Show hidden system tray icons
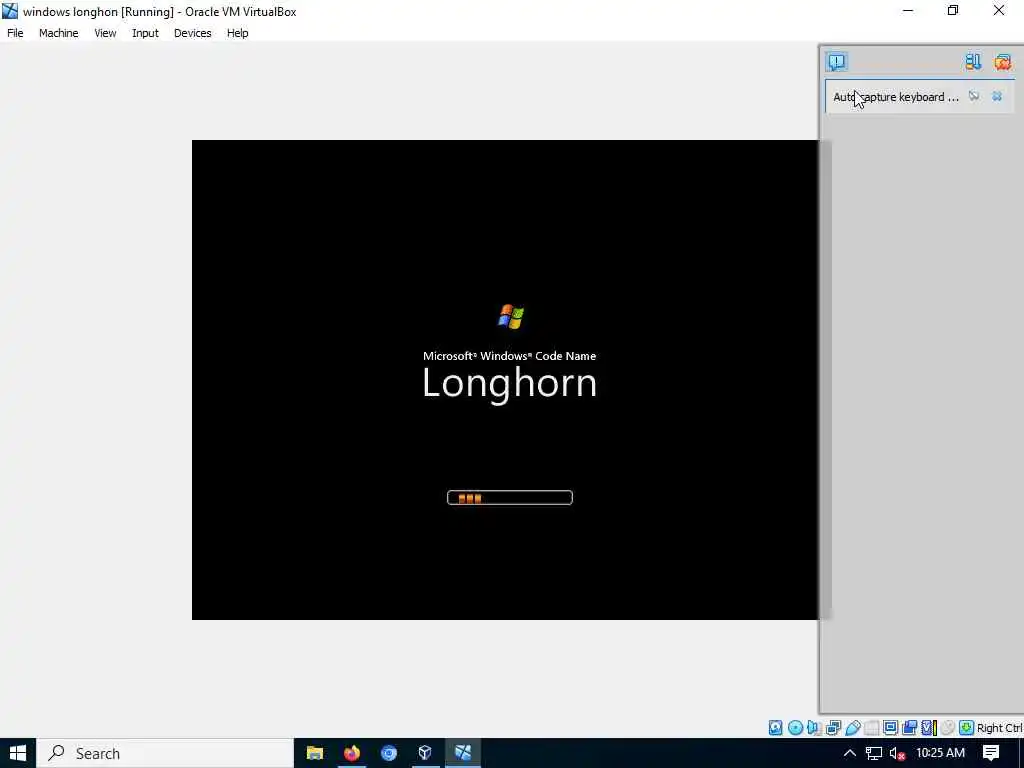 (850, 753)
